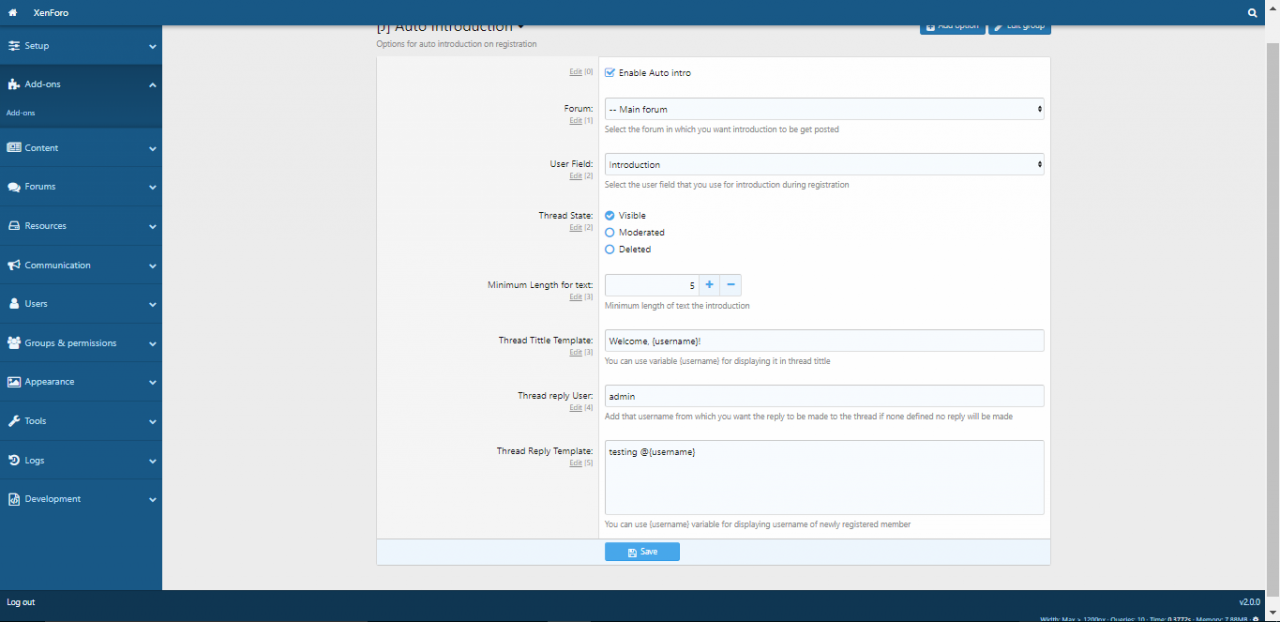Go to the admin home icon
The image size is (1280, 622).
click(12, 12)
